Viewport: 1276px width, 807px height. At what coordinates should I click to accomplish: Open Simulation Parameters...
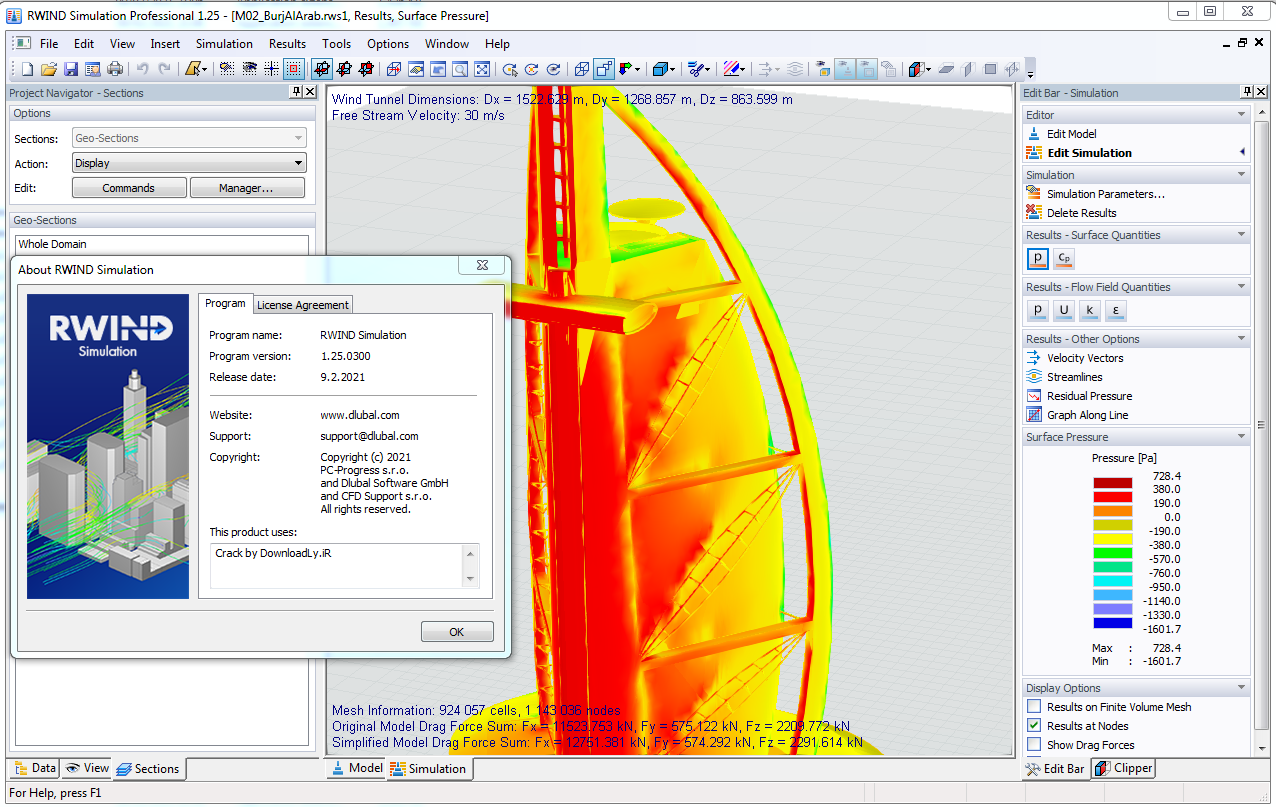point(1105,194)
